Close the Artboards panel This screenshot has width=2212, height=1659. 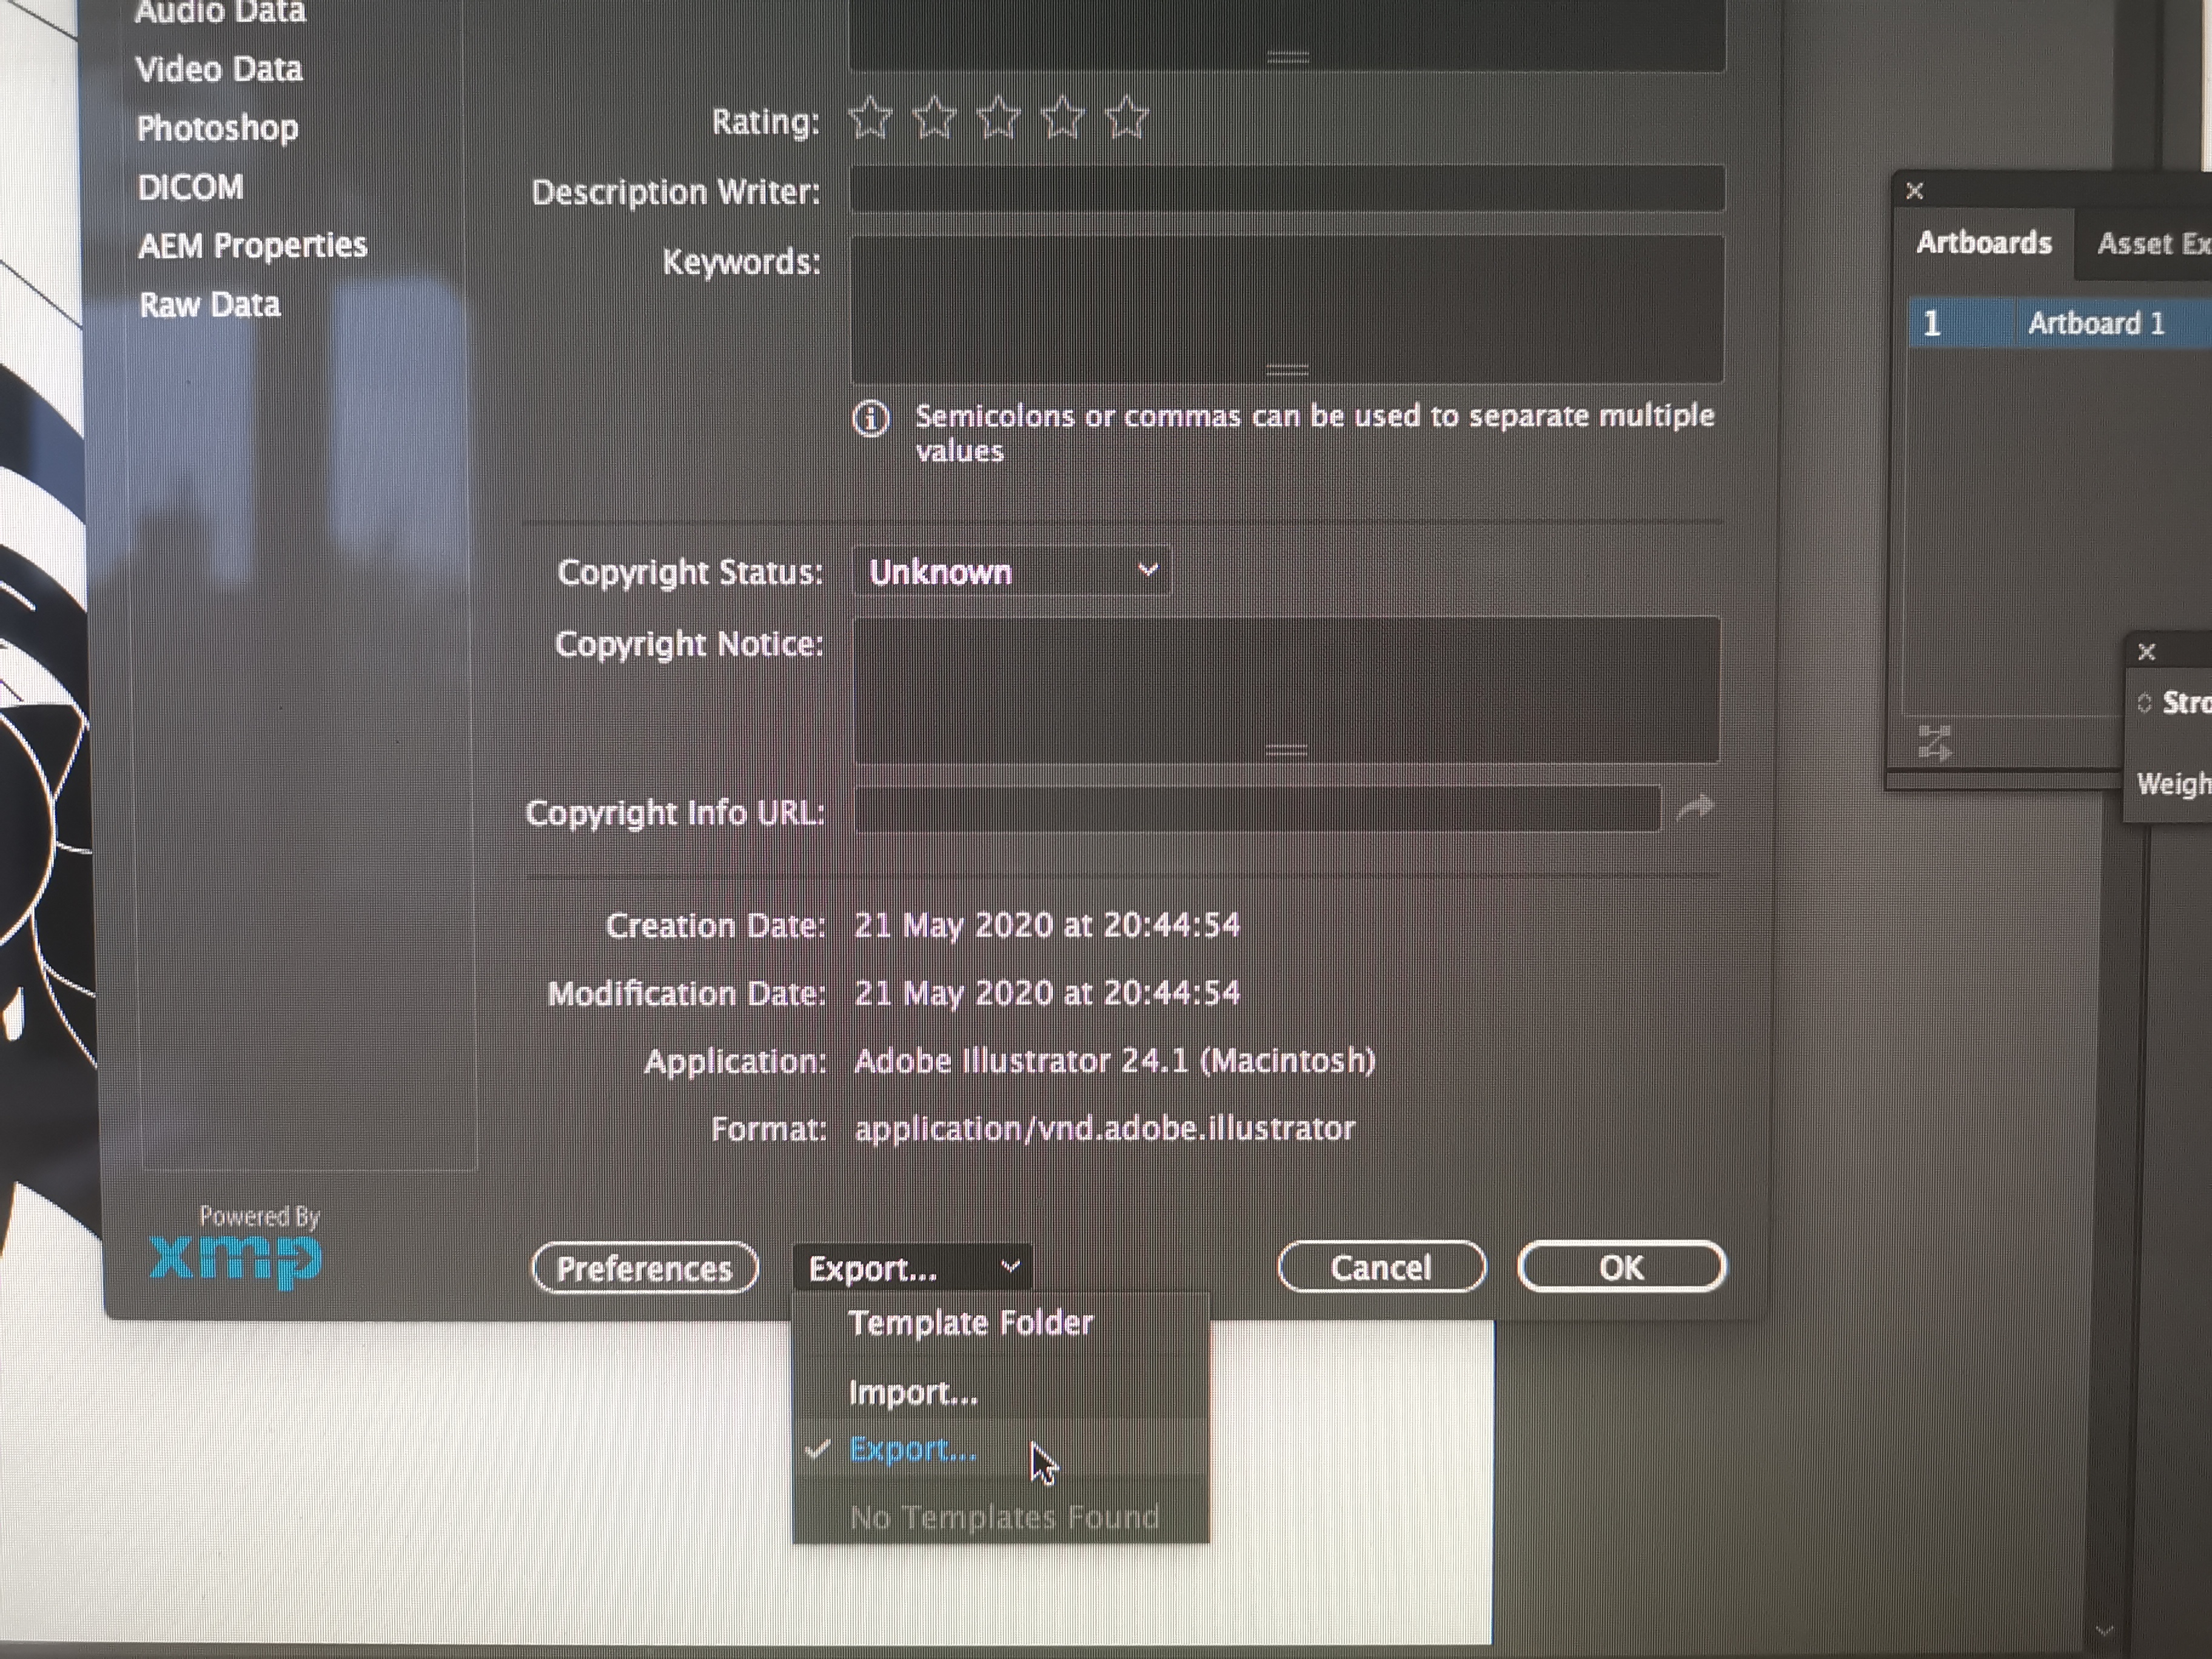pyautogui.click(x=1915, y=191)
